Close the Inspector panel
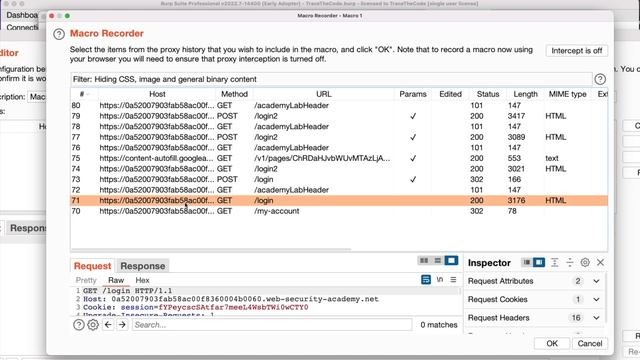Screen dimensions: 640x360 coord(600,262)
